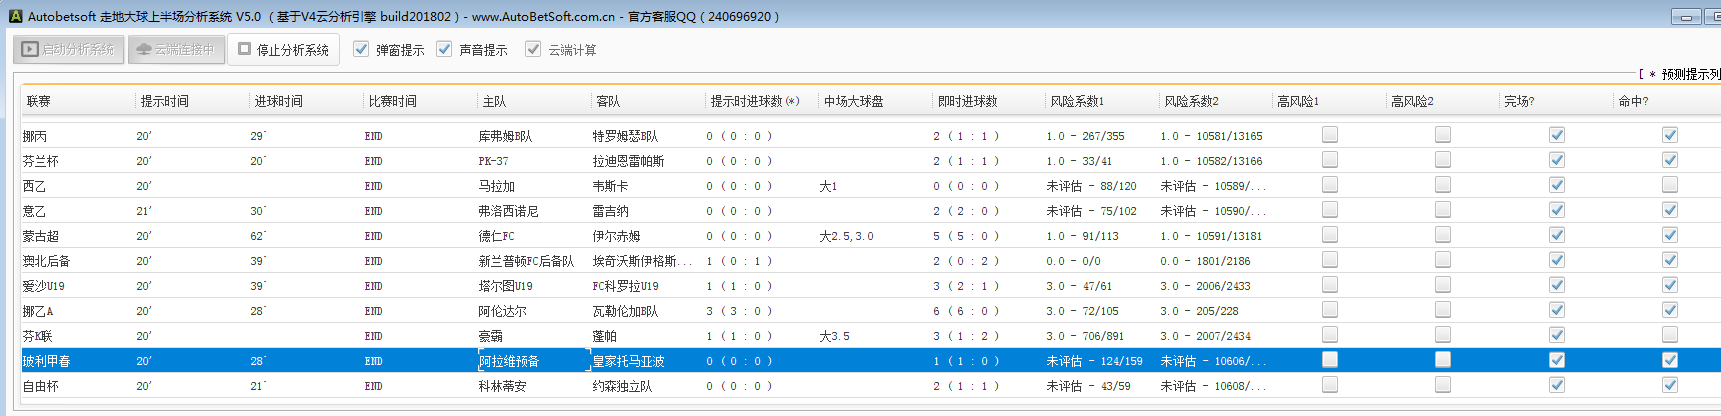Click the 启动分析系统 play icon button
Screen dimensions: 1721x416
pos(69,49)
